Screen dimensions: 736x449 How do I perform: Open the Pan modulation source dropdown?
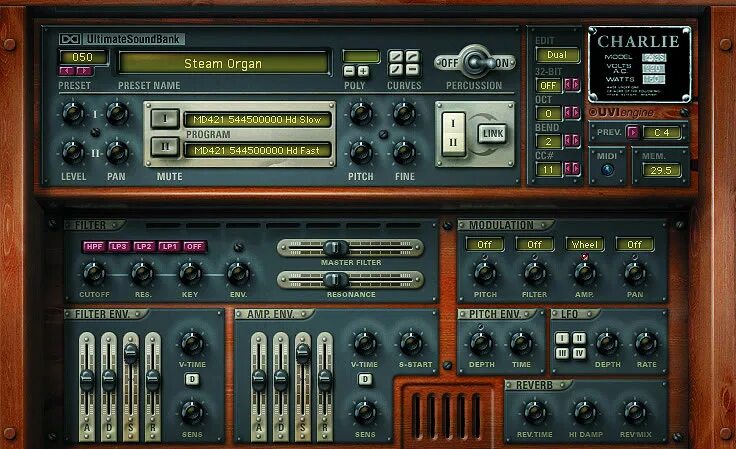point(635,244)
